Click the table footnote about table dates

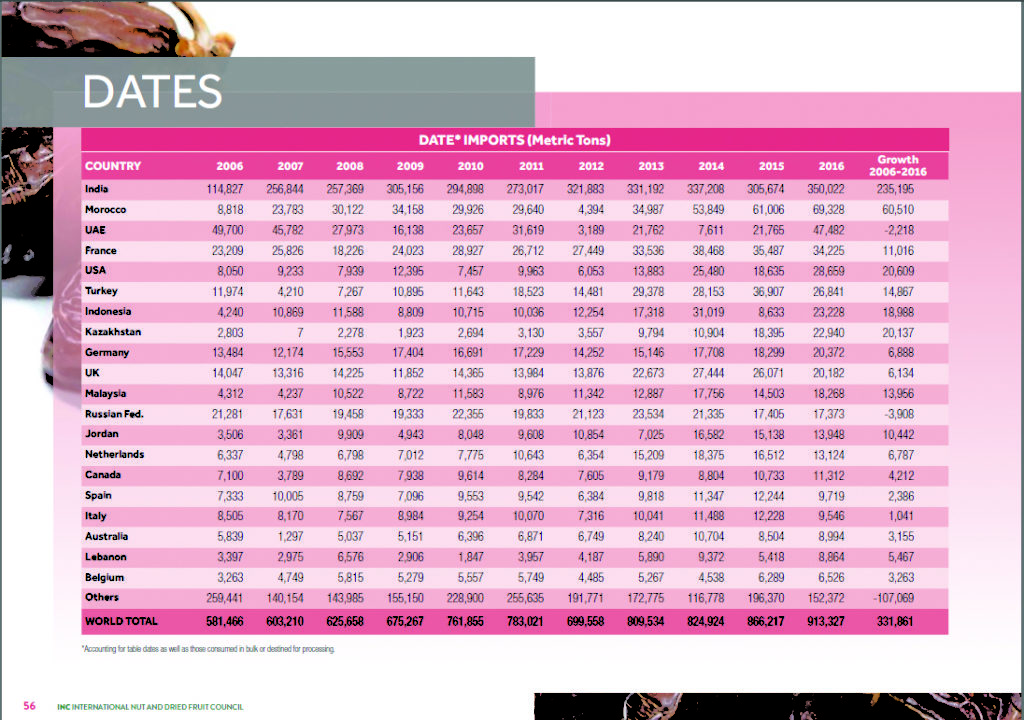pos(210,650)
